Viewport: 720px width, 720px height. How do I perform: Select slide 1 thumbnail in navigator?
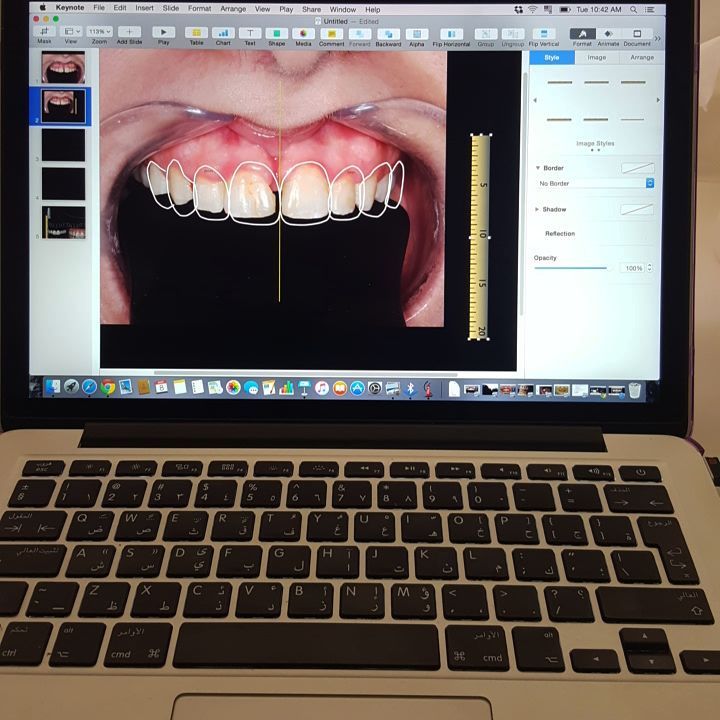pyautogui.click(x=63, y=67)
